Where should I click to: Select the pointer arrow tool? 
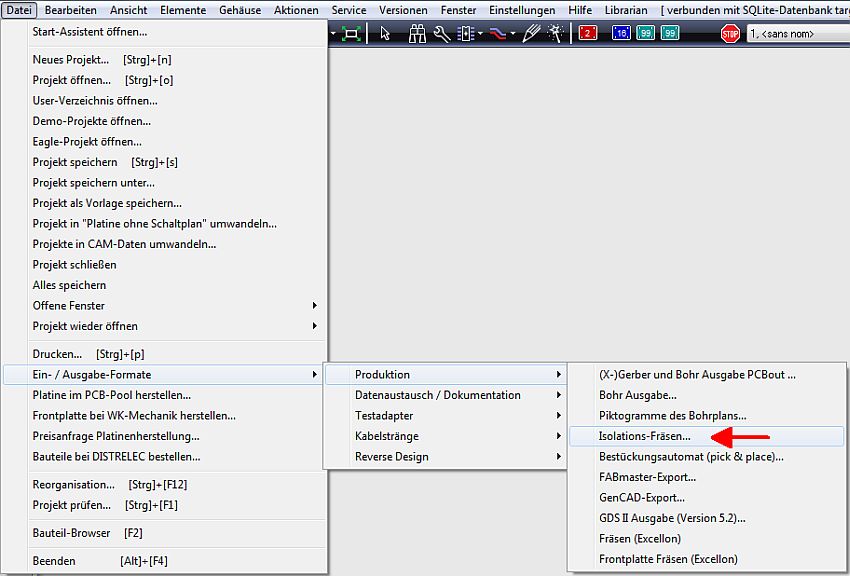point(386,33)
